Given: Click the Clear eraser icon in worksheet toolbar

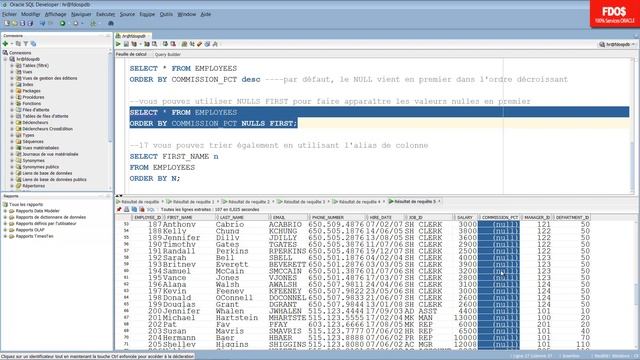Looking at the screenshot, I should pos(200,44).
